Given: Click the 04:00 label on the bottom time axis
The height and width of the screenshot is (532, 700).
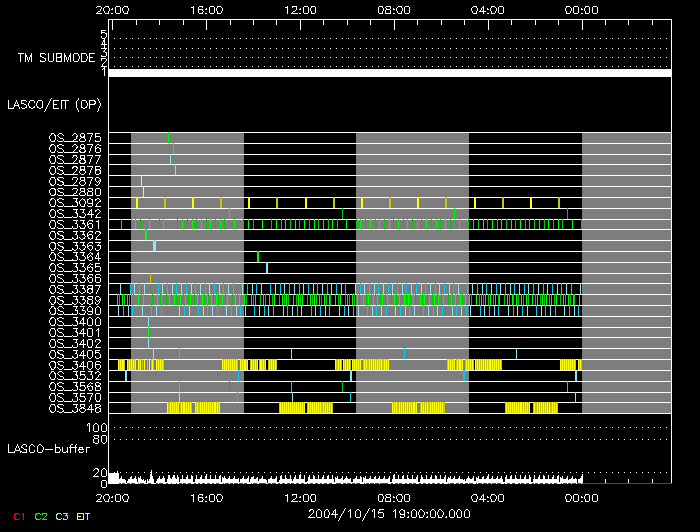Looking at the screenshot, I should click(x=488, y=498).
